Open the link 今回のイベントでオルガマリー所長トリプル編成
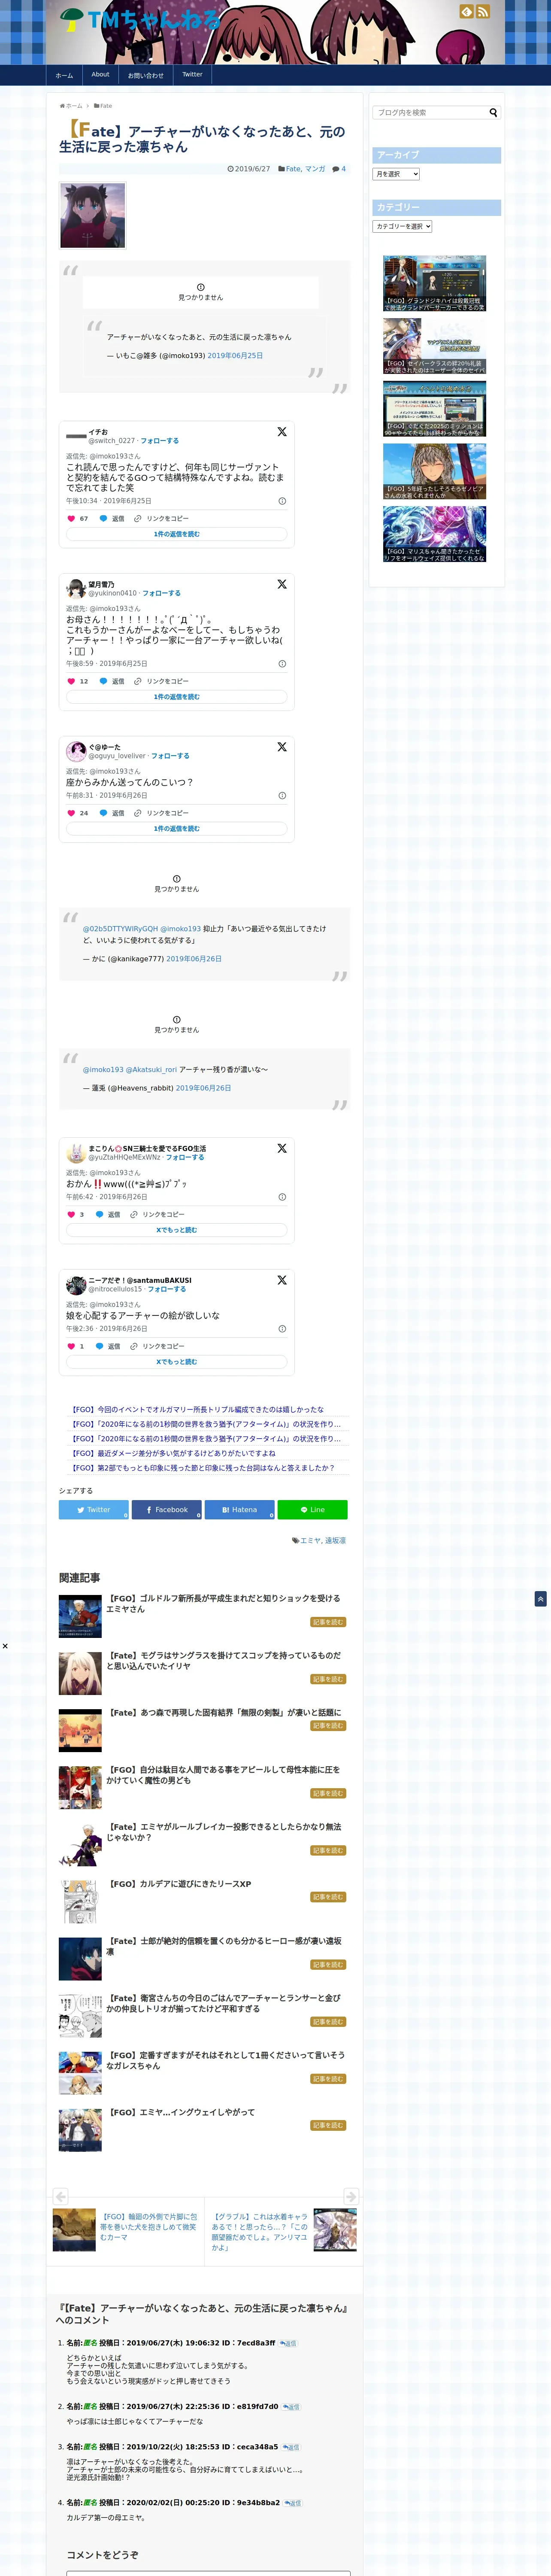 click(x=198, y=1409)
